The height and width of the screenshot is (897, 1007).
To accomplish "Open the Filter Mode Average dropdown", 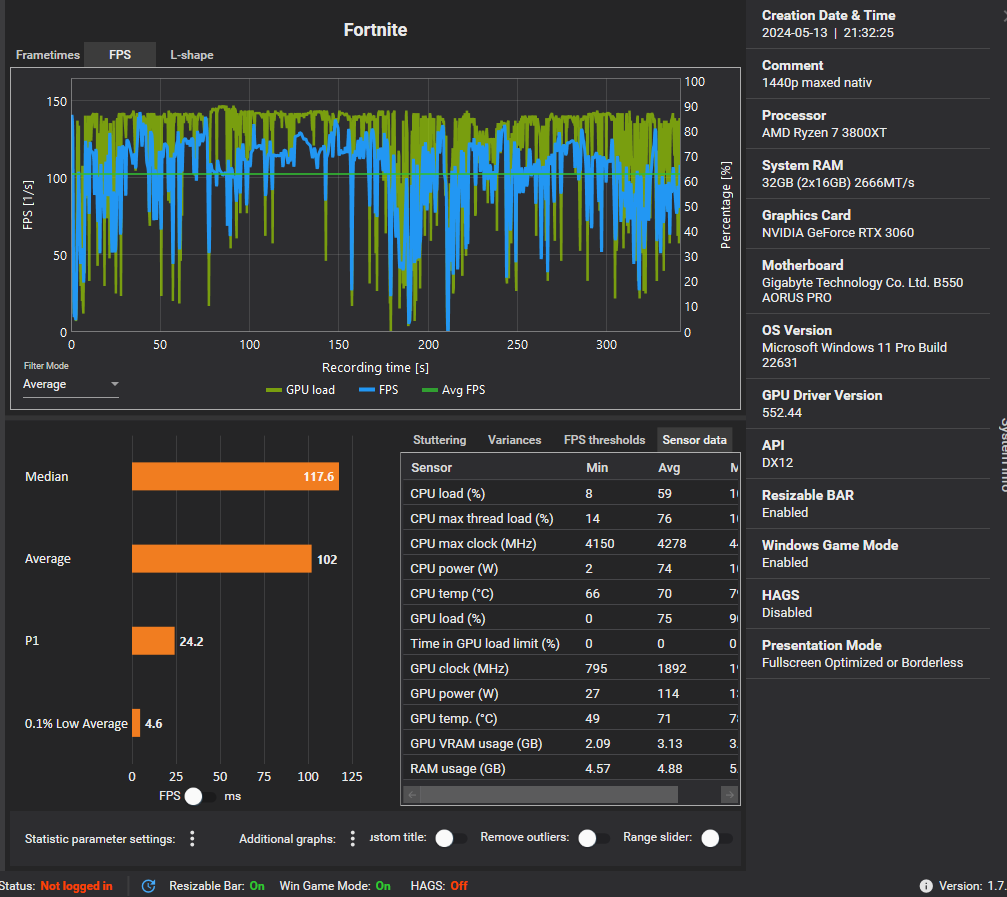I will (x=71, y=385).
